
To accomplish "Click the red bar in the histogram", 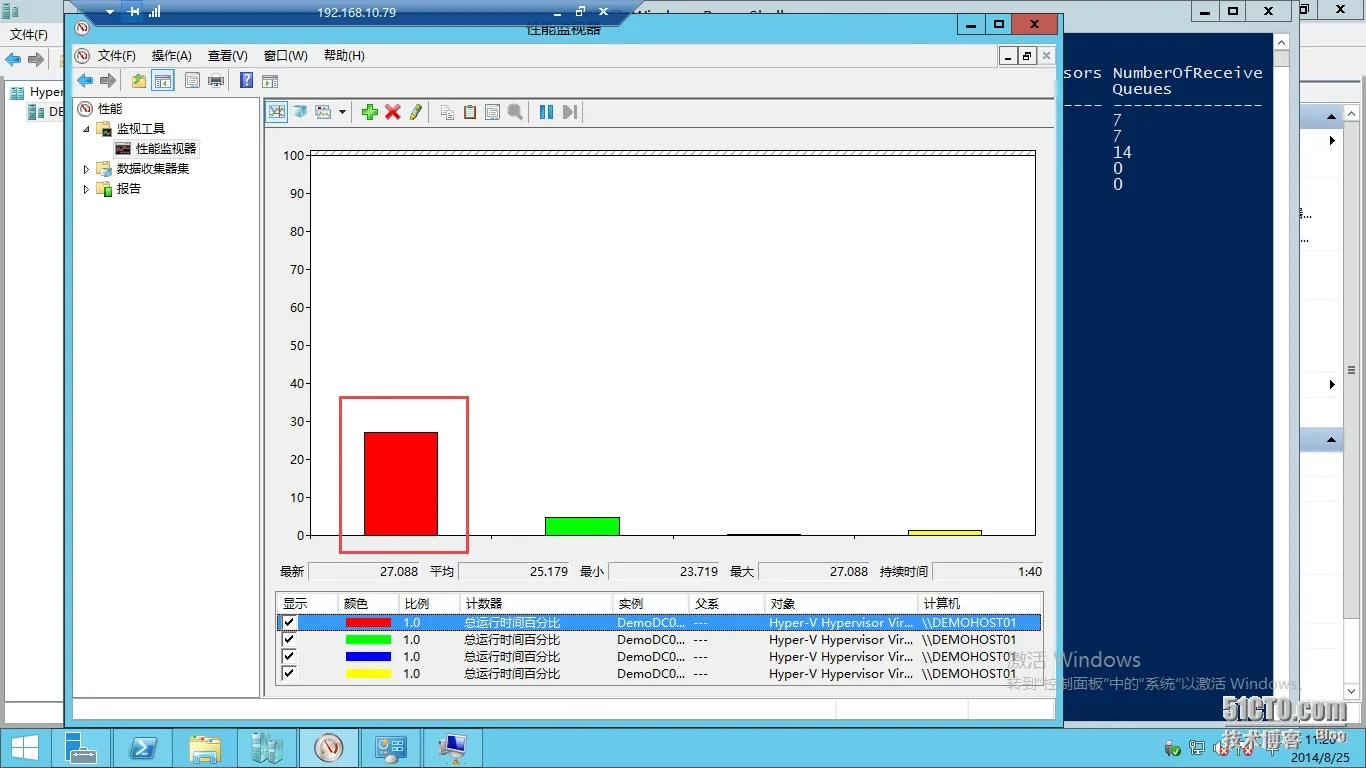I will 400,484.
